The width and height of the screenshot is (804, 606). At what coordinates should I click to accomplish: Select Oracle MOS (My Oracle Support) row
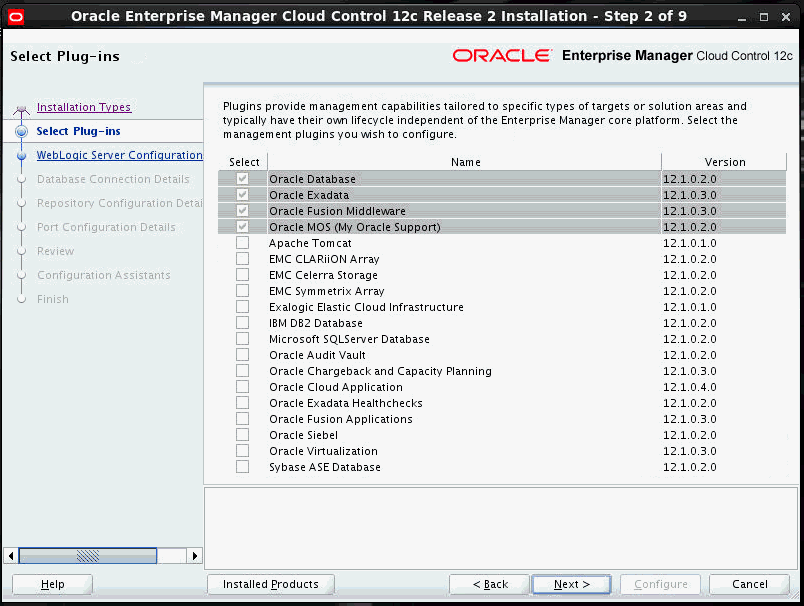coord(502,227)
